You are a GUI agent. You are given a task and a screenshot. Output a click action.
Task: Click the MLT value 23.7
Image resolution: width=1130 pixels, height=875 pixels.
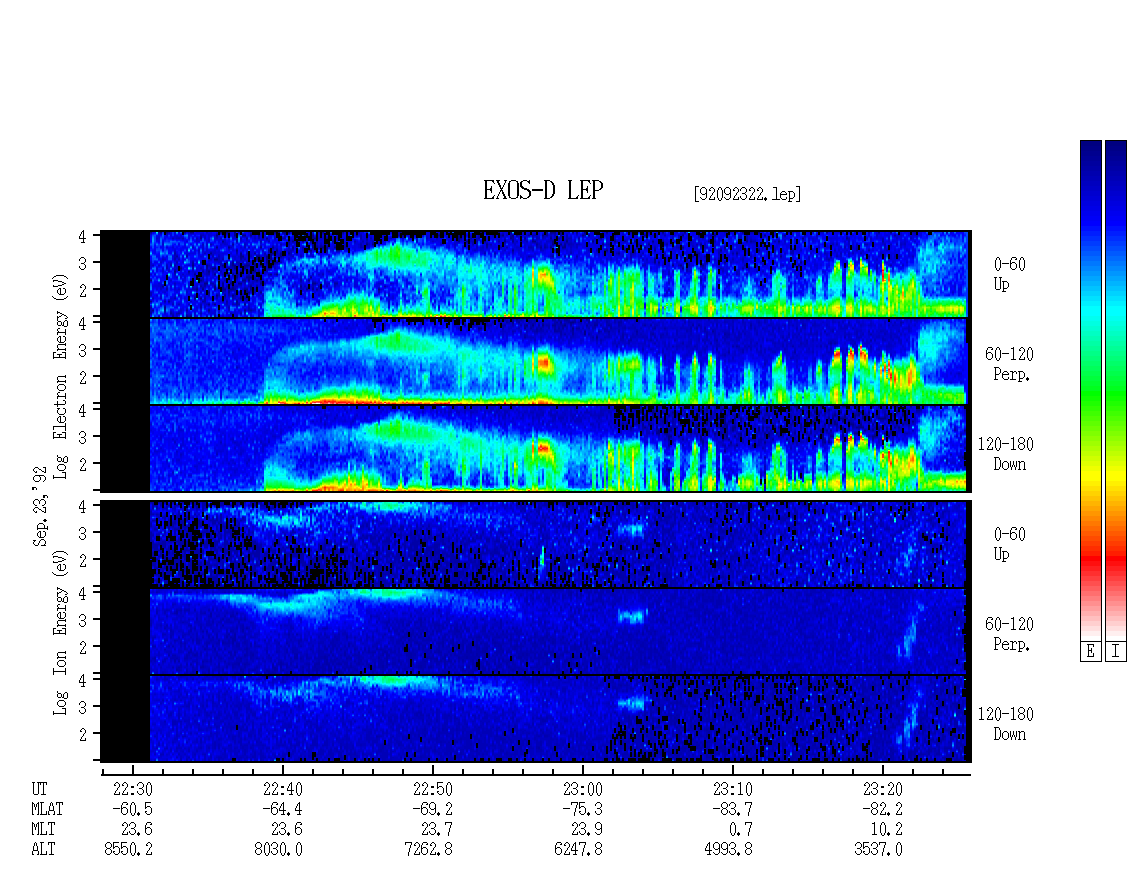click(x=437, y=830)
